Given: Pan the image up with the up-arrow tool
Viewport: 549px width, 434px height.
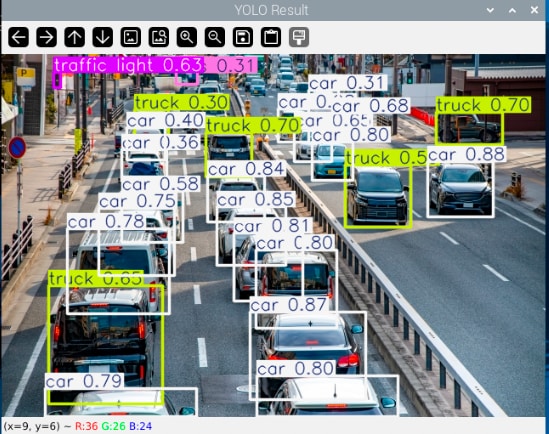Looking at the screenshot, I should tap(75, 37).
